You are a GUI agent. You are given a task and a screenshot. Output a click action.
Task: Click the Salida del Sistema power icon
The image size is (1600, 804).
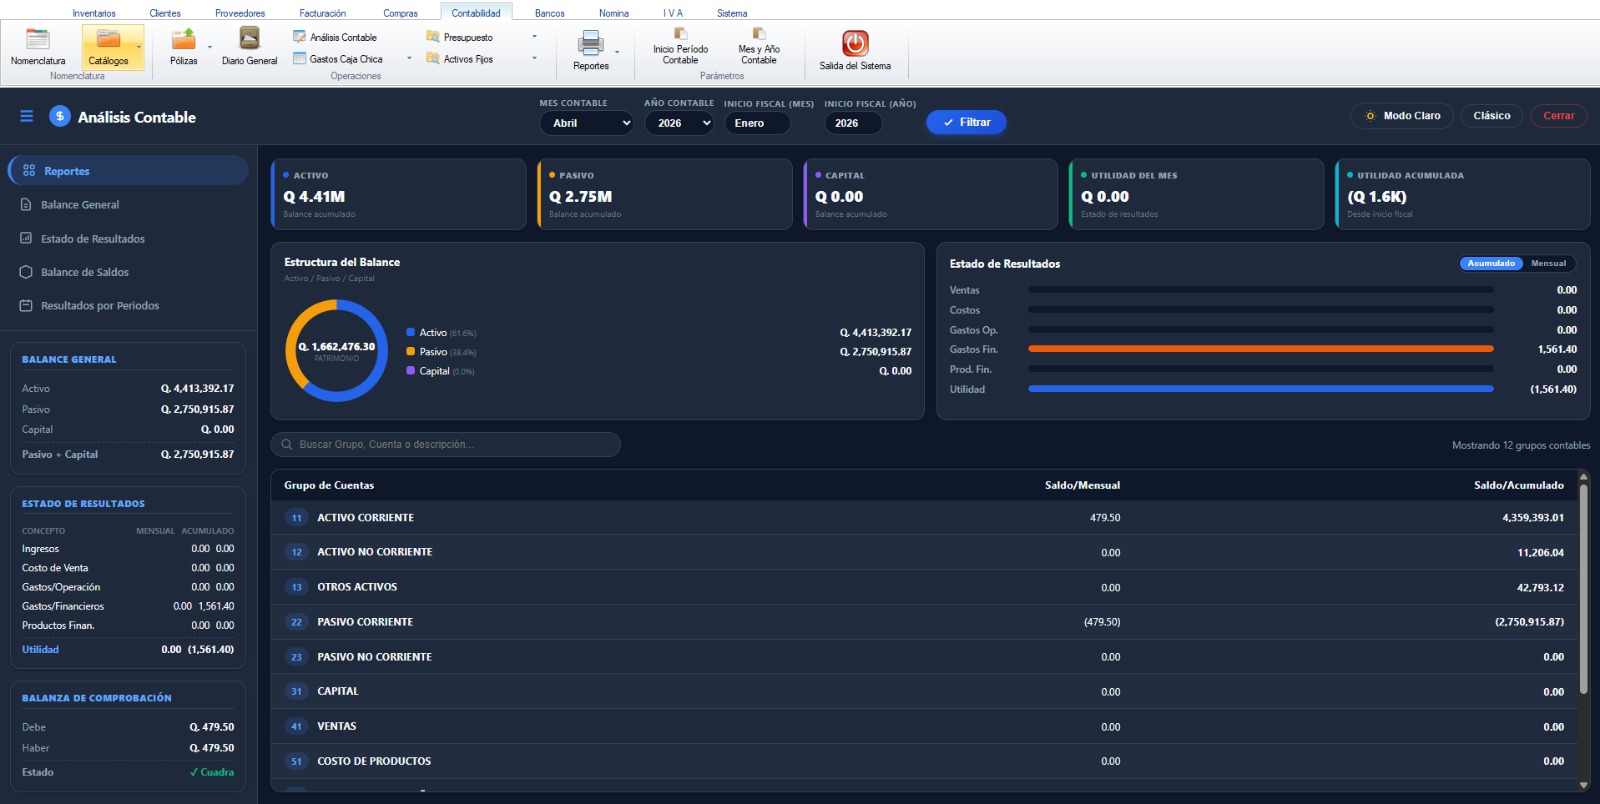[855, 43]
